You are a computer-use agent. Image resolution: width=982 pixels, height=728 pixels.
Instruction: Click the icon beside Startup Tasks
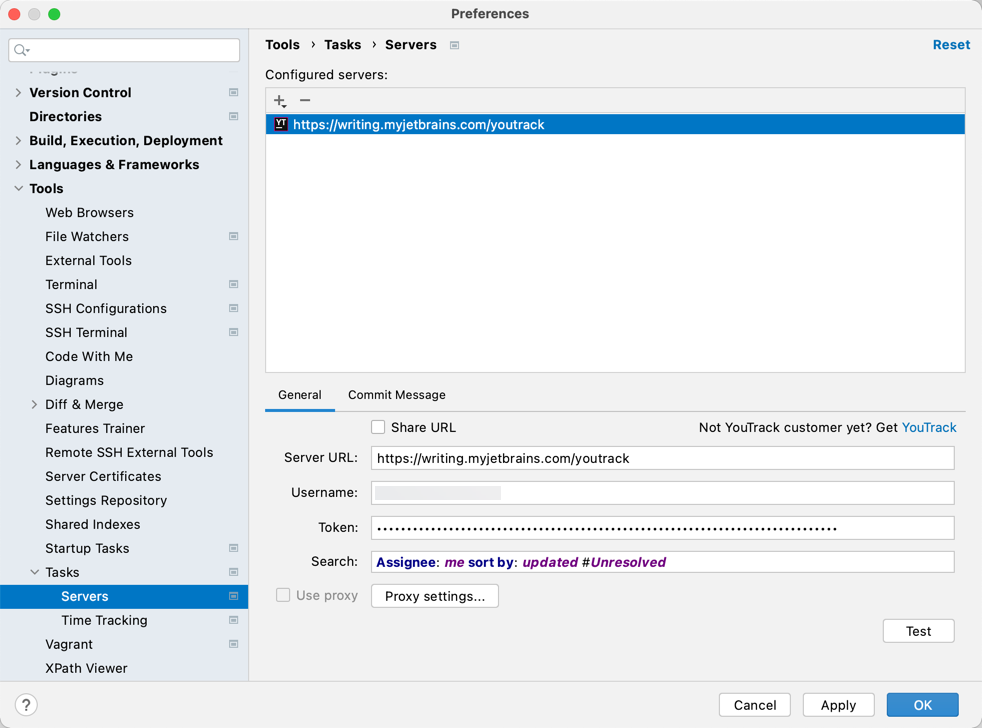[x=233, y=548]
